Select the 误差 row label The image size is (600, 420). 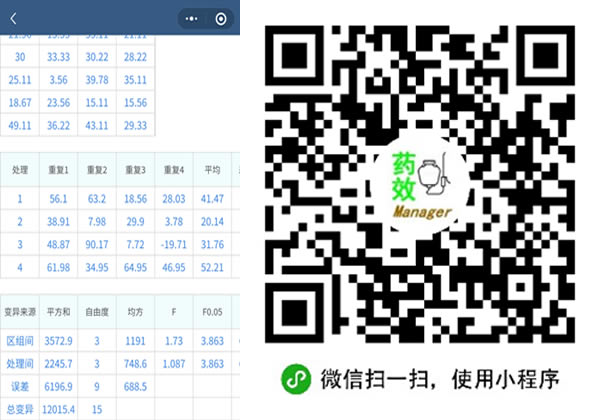[20, 387]
